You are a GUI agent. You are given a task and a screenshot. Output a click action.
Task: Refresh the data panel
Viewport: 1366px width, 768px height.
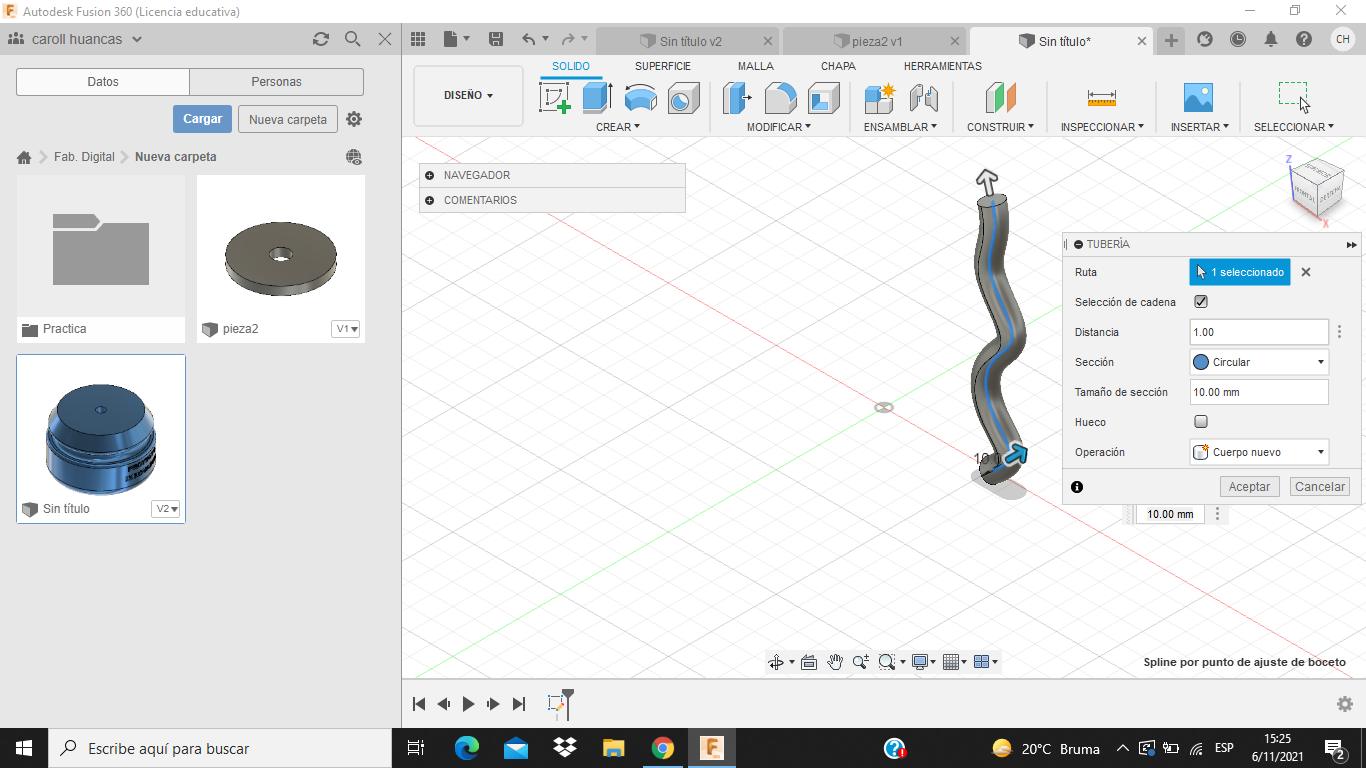320,39
